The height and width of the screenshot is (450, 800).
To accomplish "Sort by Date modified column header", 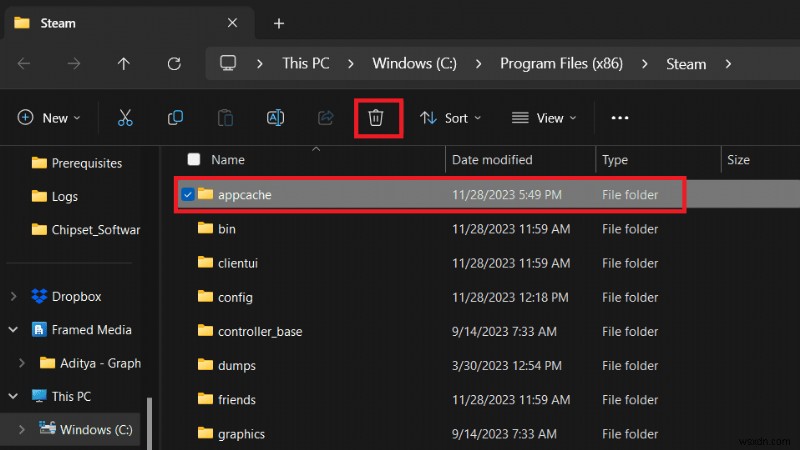I will (492, 160).
